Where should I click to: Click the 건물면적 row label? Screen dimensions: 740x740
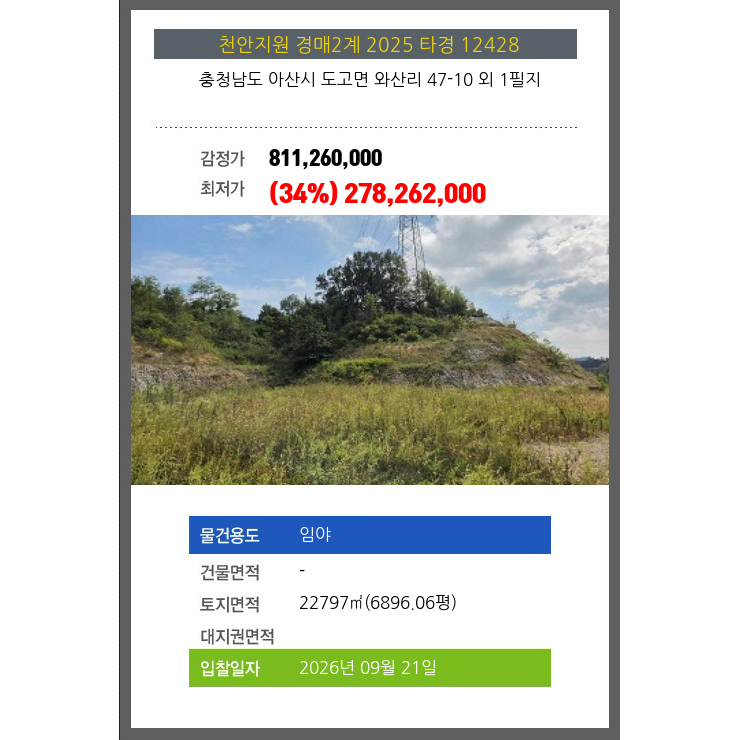[x=230, y=572]
